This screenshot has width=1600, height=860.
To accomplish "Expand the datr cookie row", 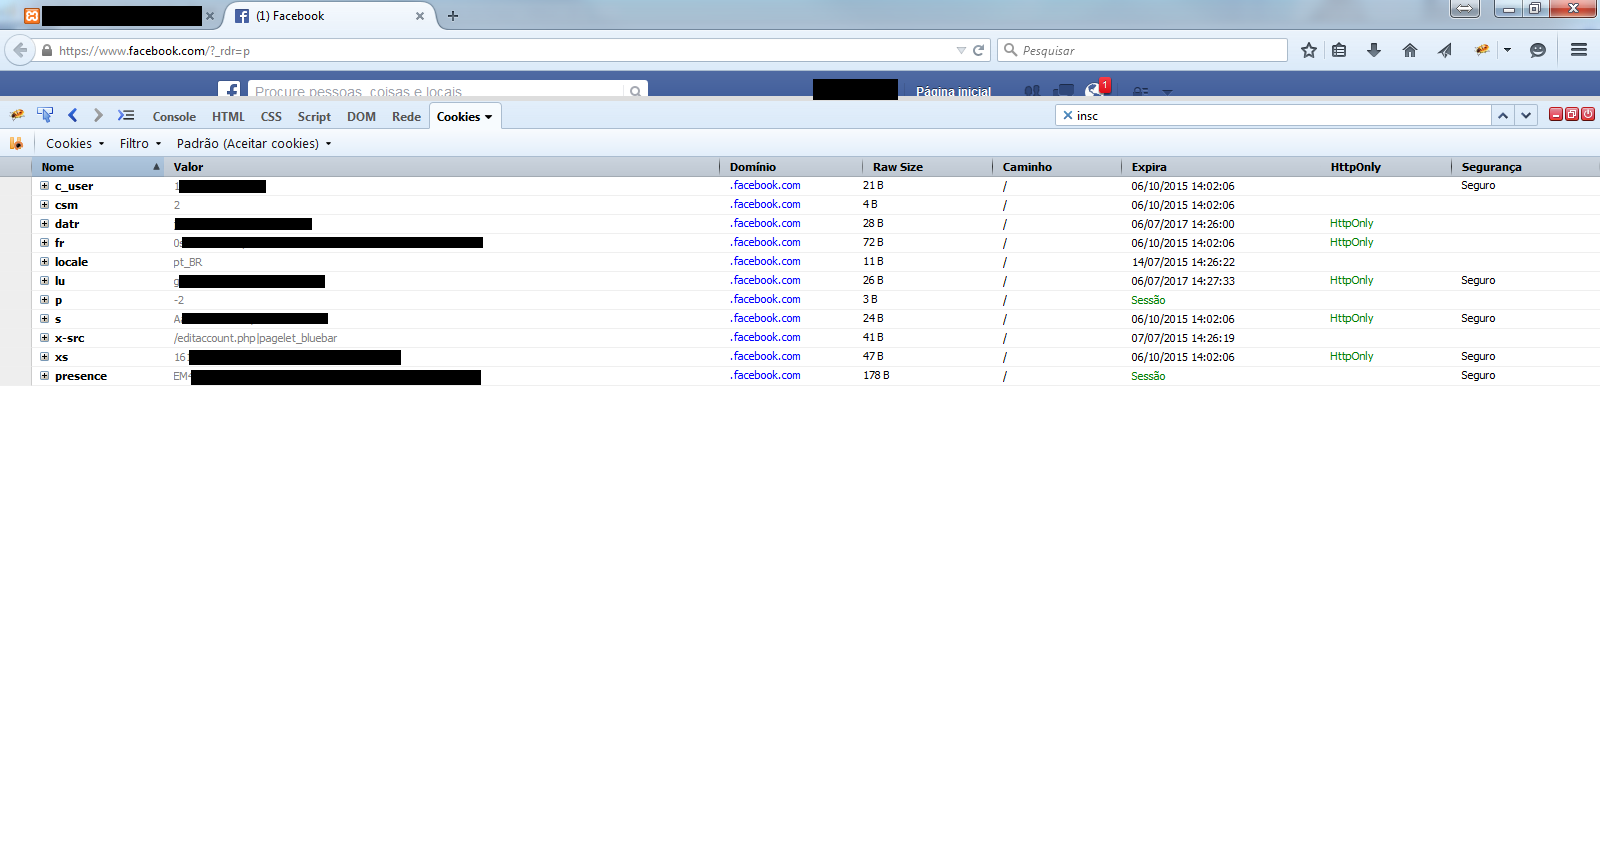I will click(x=44, y=224).
